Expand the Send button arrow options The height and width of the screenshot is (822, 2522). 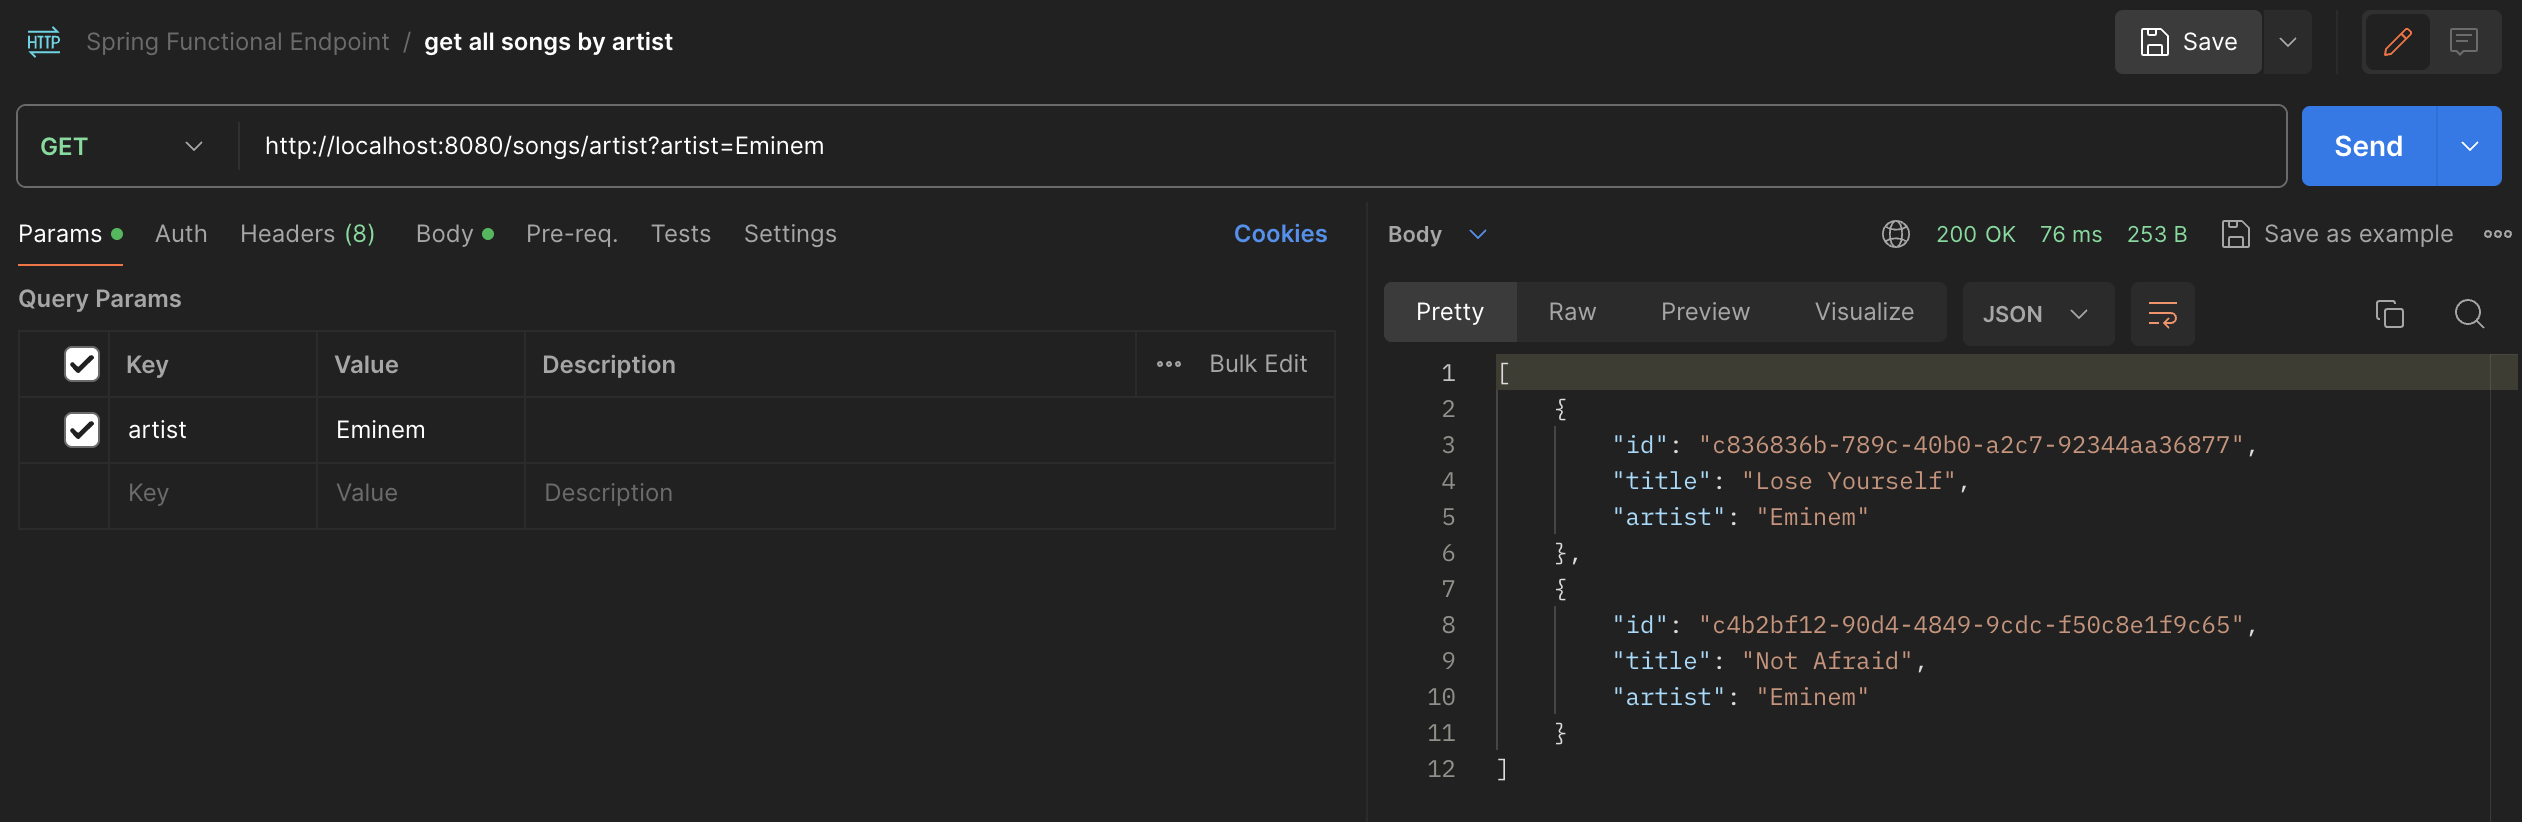[x=2469, y=147]
